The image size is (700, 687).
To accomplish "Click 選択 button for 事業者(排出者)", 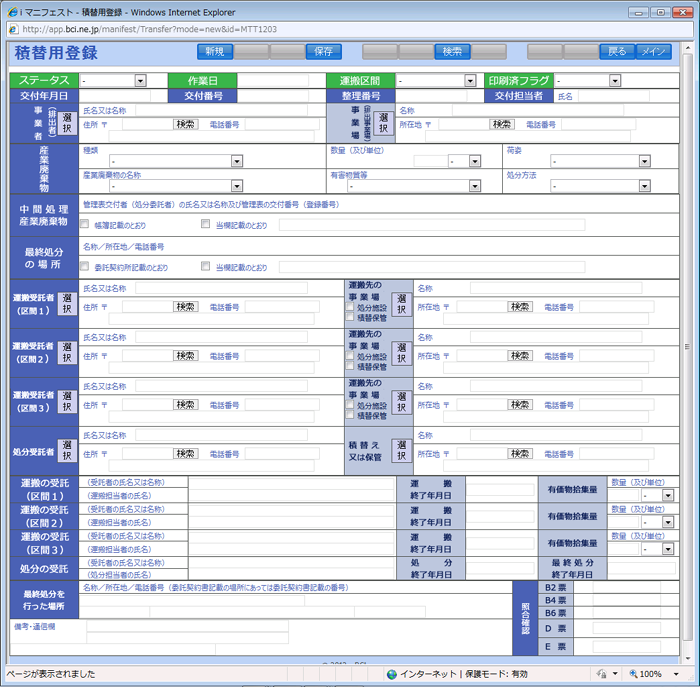I will 67,123.
